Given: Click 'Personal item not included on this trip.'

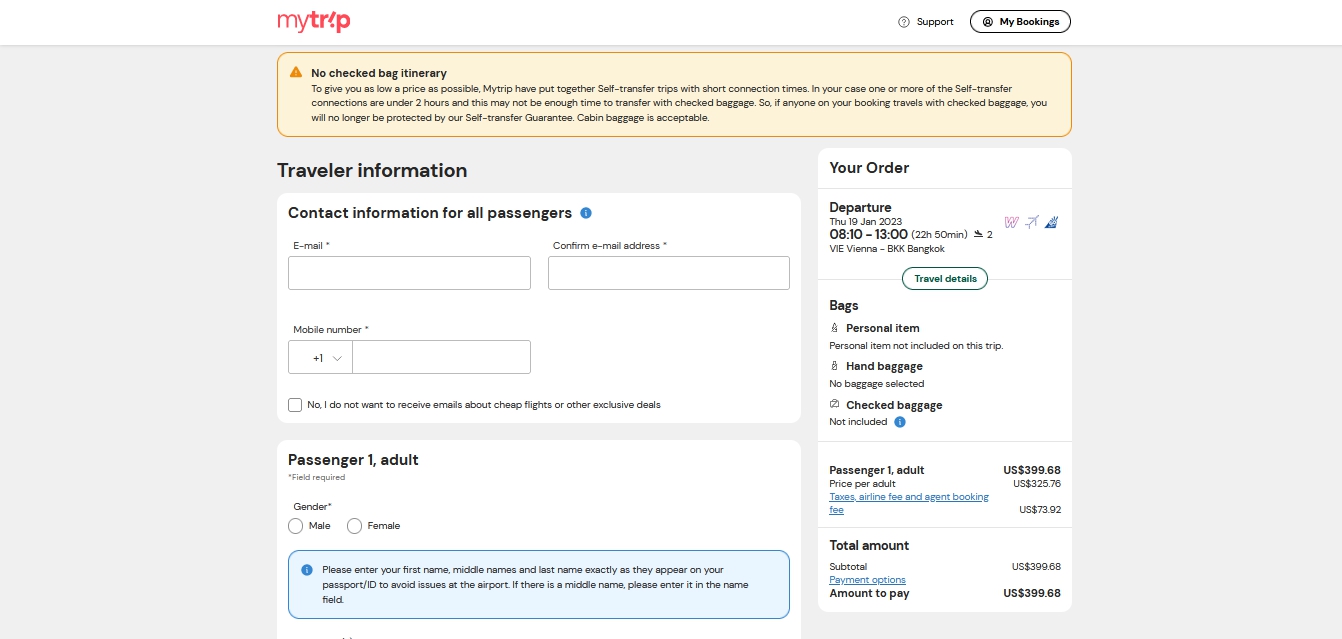Looking at the screenshot, I should [x=916, y=346].
